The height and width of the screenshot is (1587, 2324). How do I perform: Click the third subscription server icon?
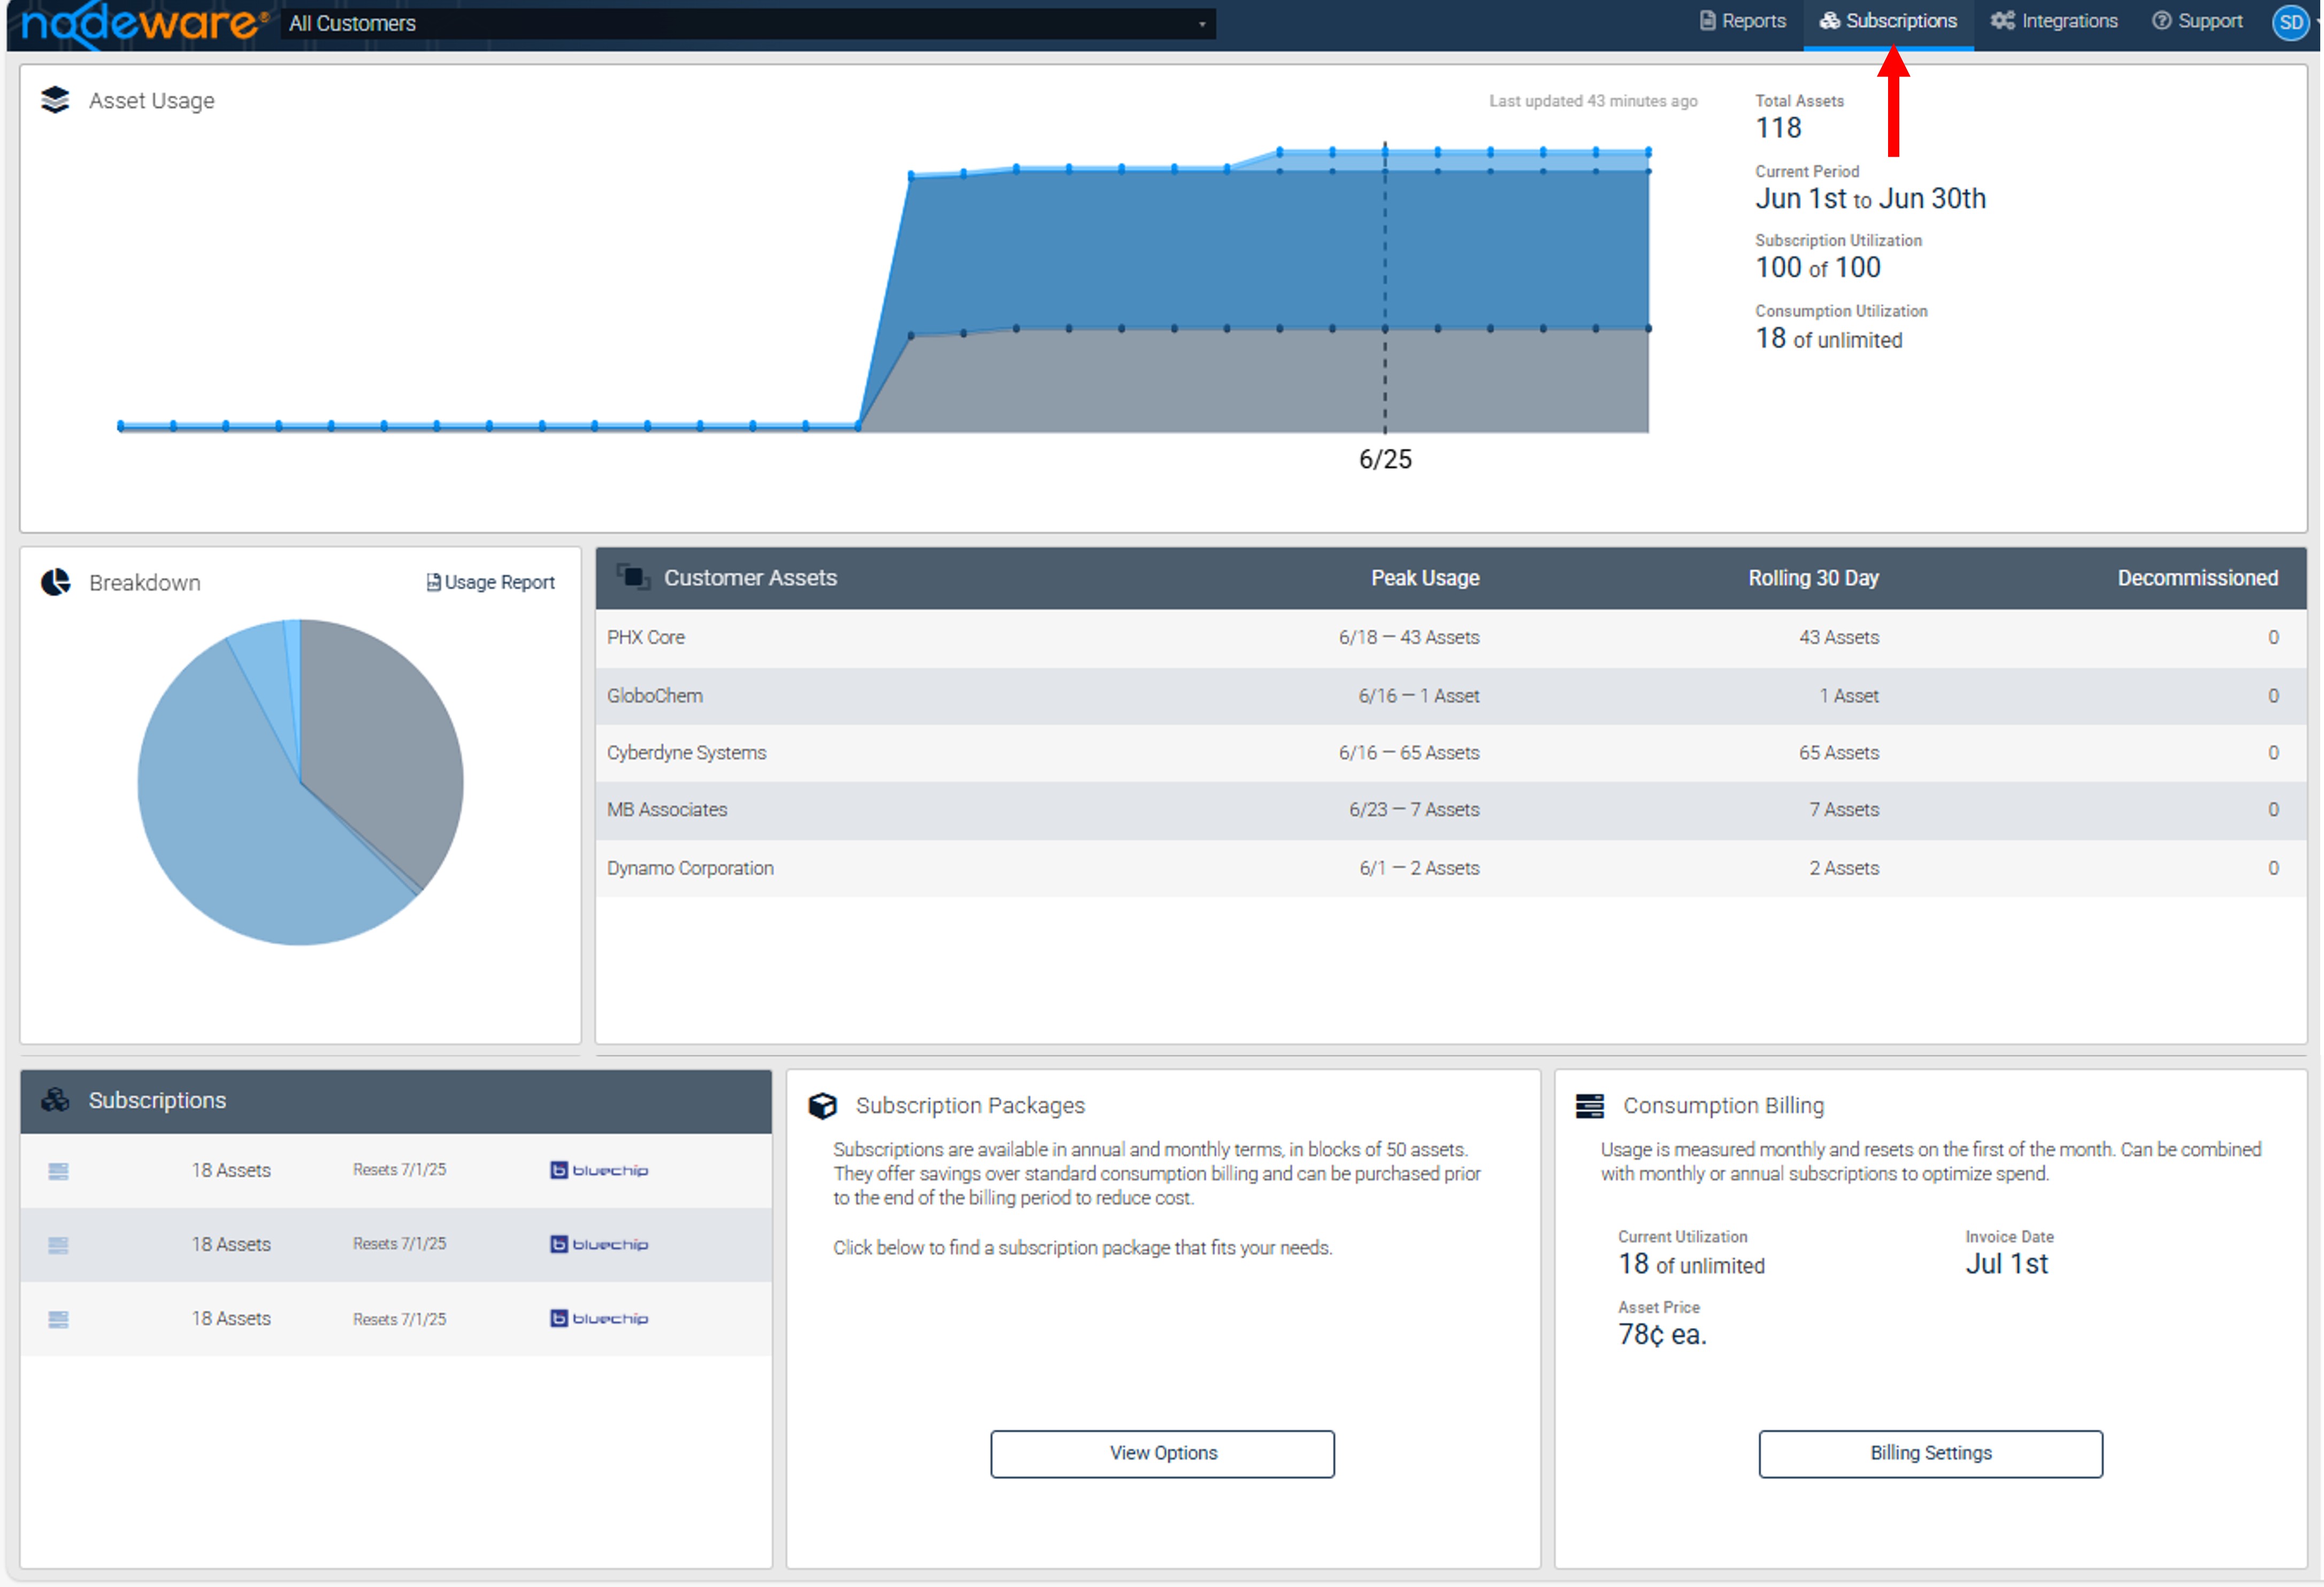point(58,1319)
